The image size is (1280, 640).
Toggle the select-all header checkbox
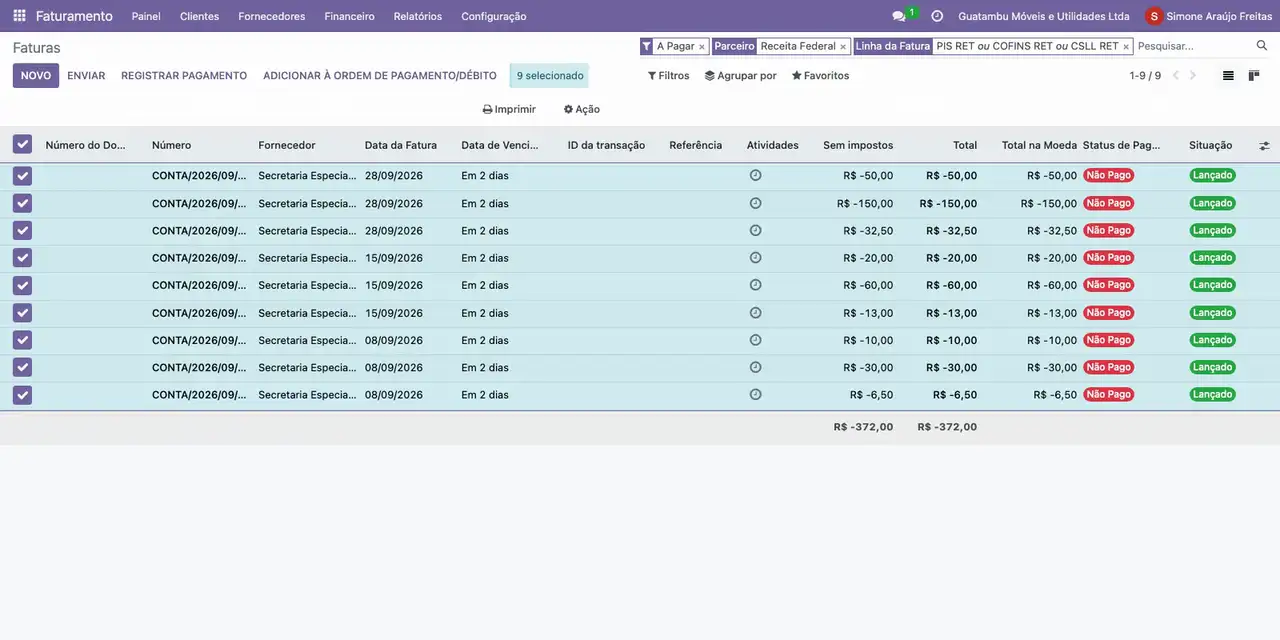pyautogui.click(x=22, y=145)
